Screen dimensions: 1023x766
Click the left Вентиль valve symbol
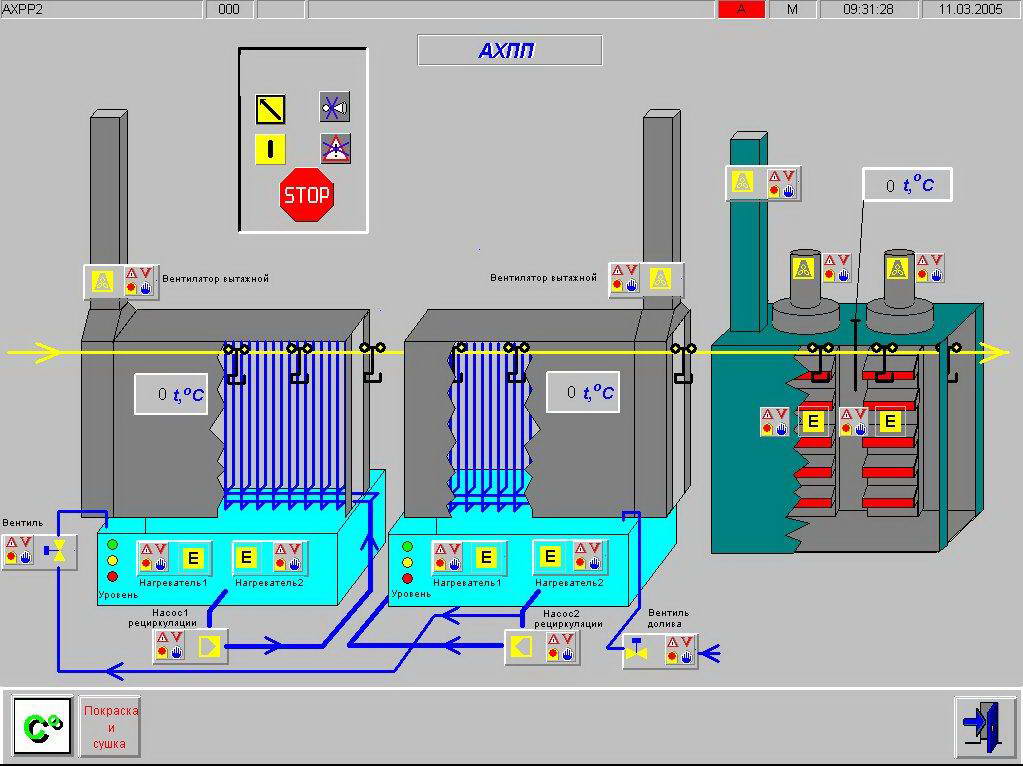tap(61, 550)
